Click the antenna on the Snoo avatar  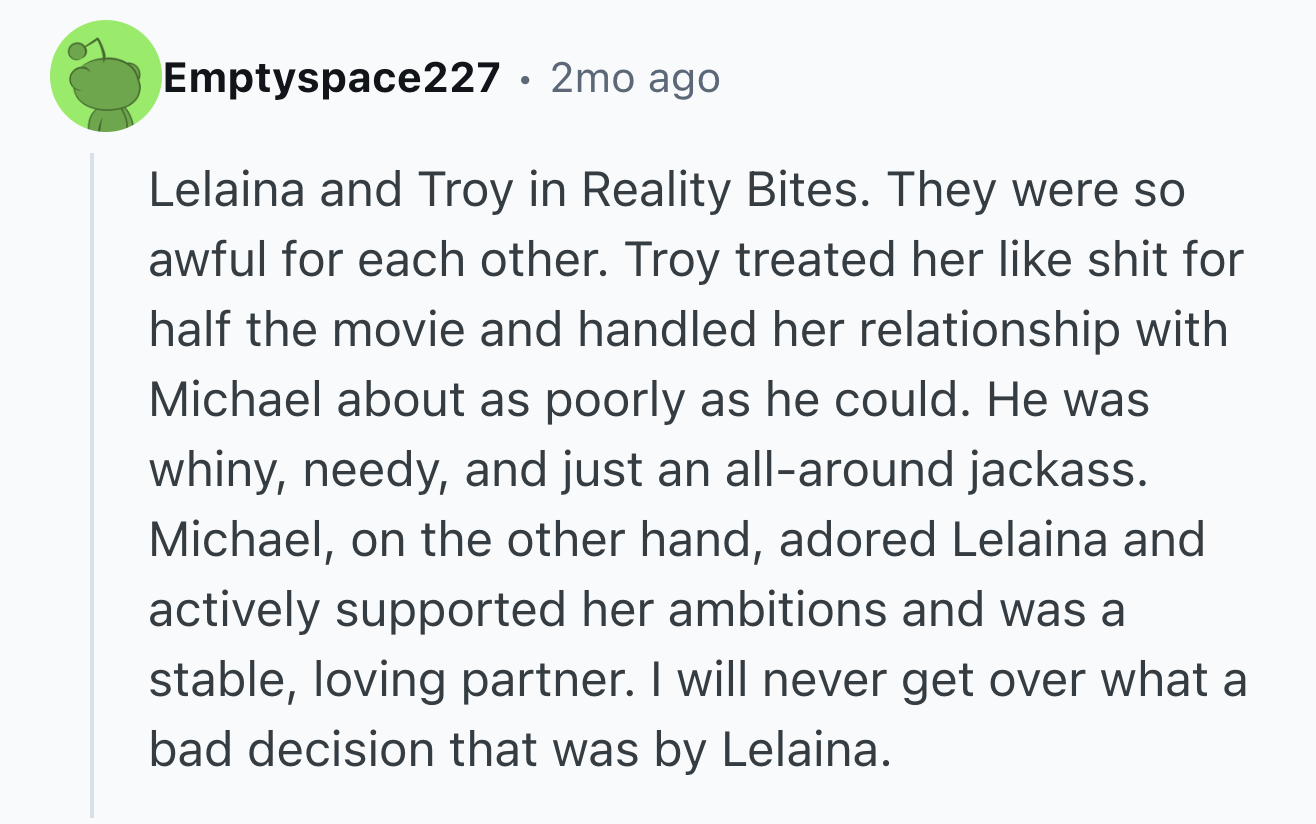click(x=83, y=50)
